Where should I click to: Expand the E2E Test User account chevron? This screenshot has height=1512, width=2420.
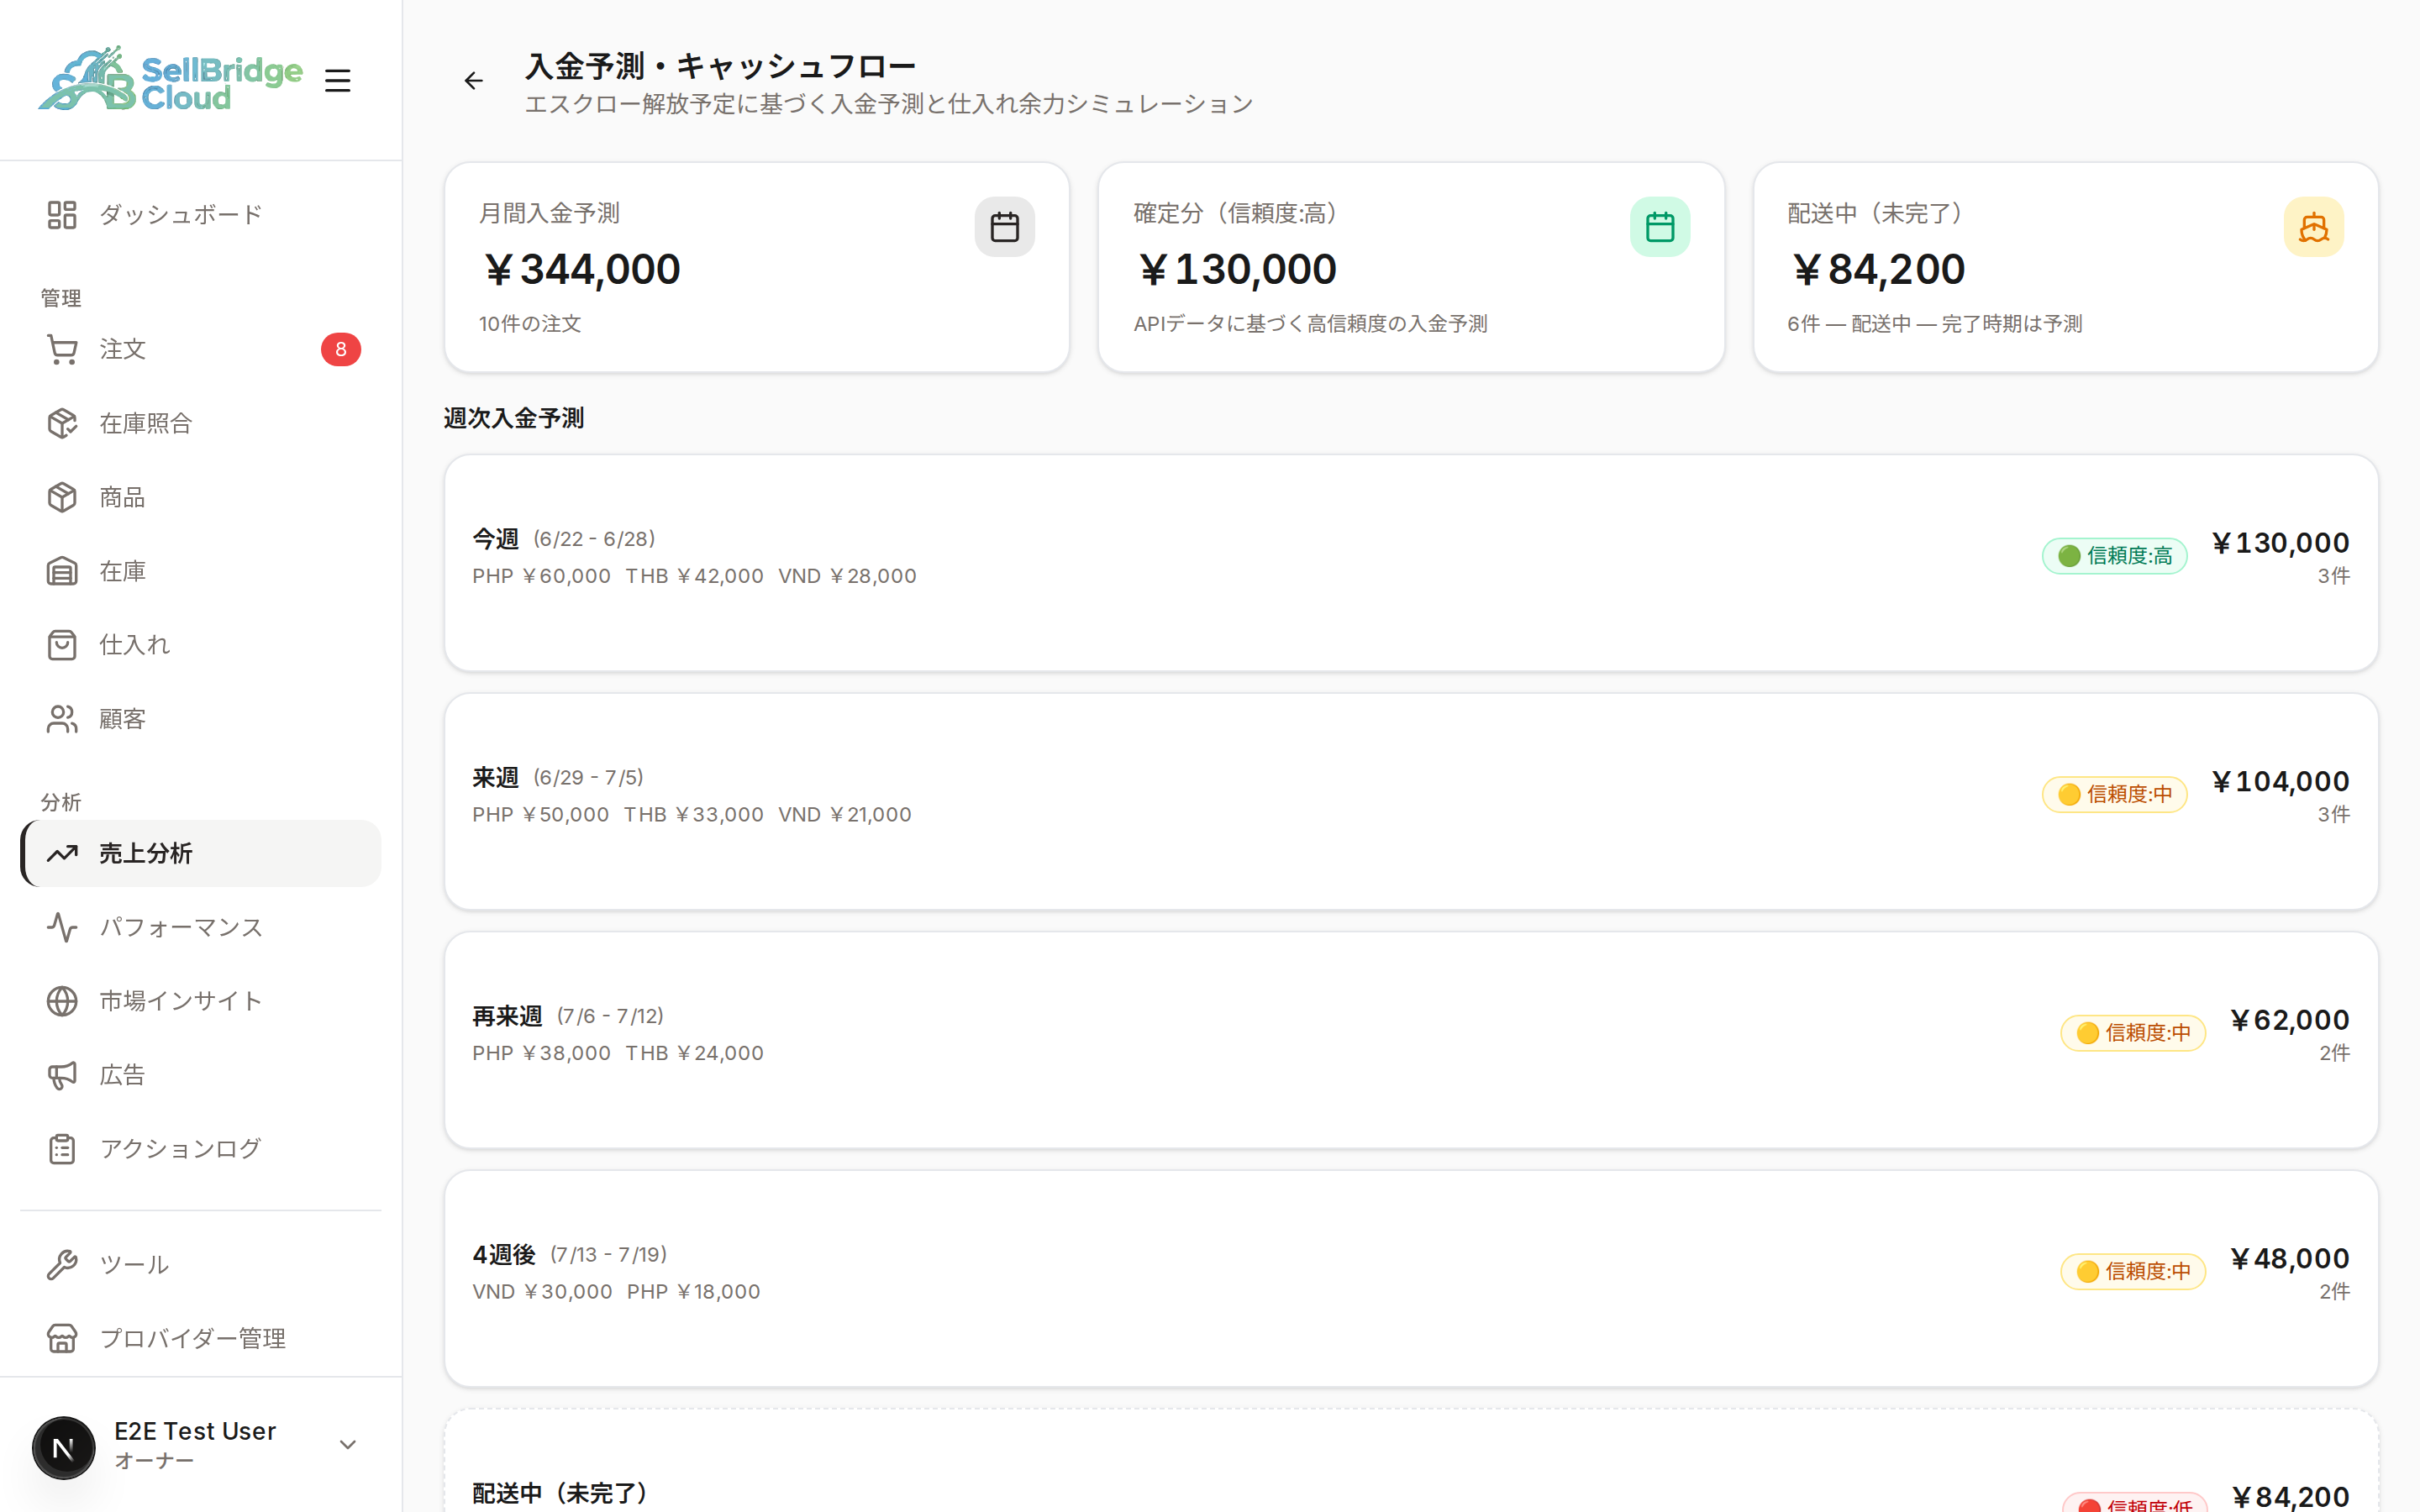348,1445
